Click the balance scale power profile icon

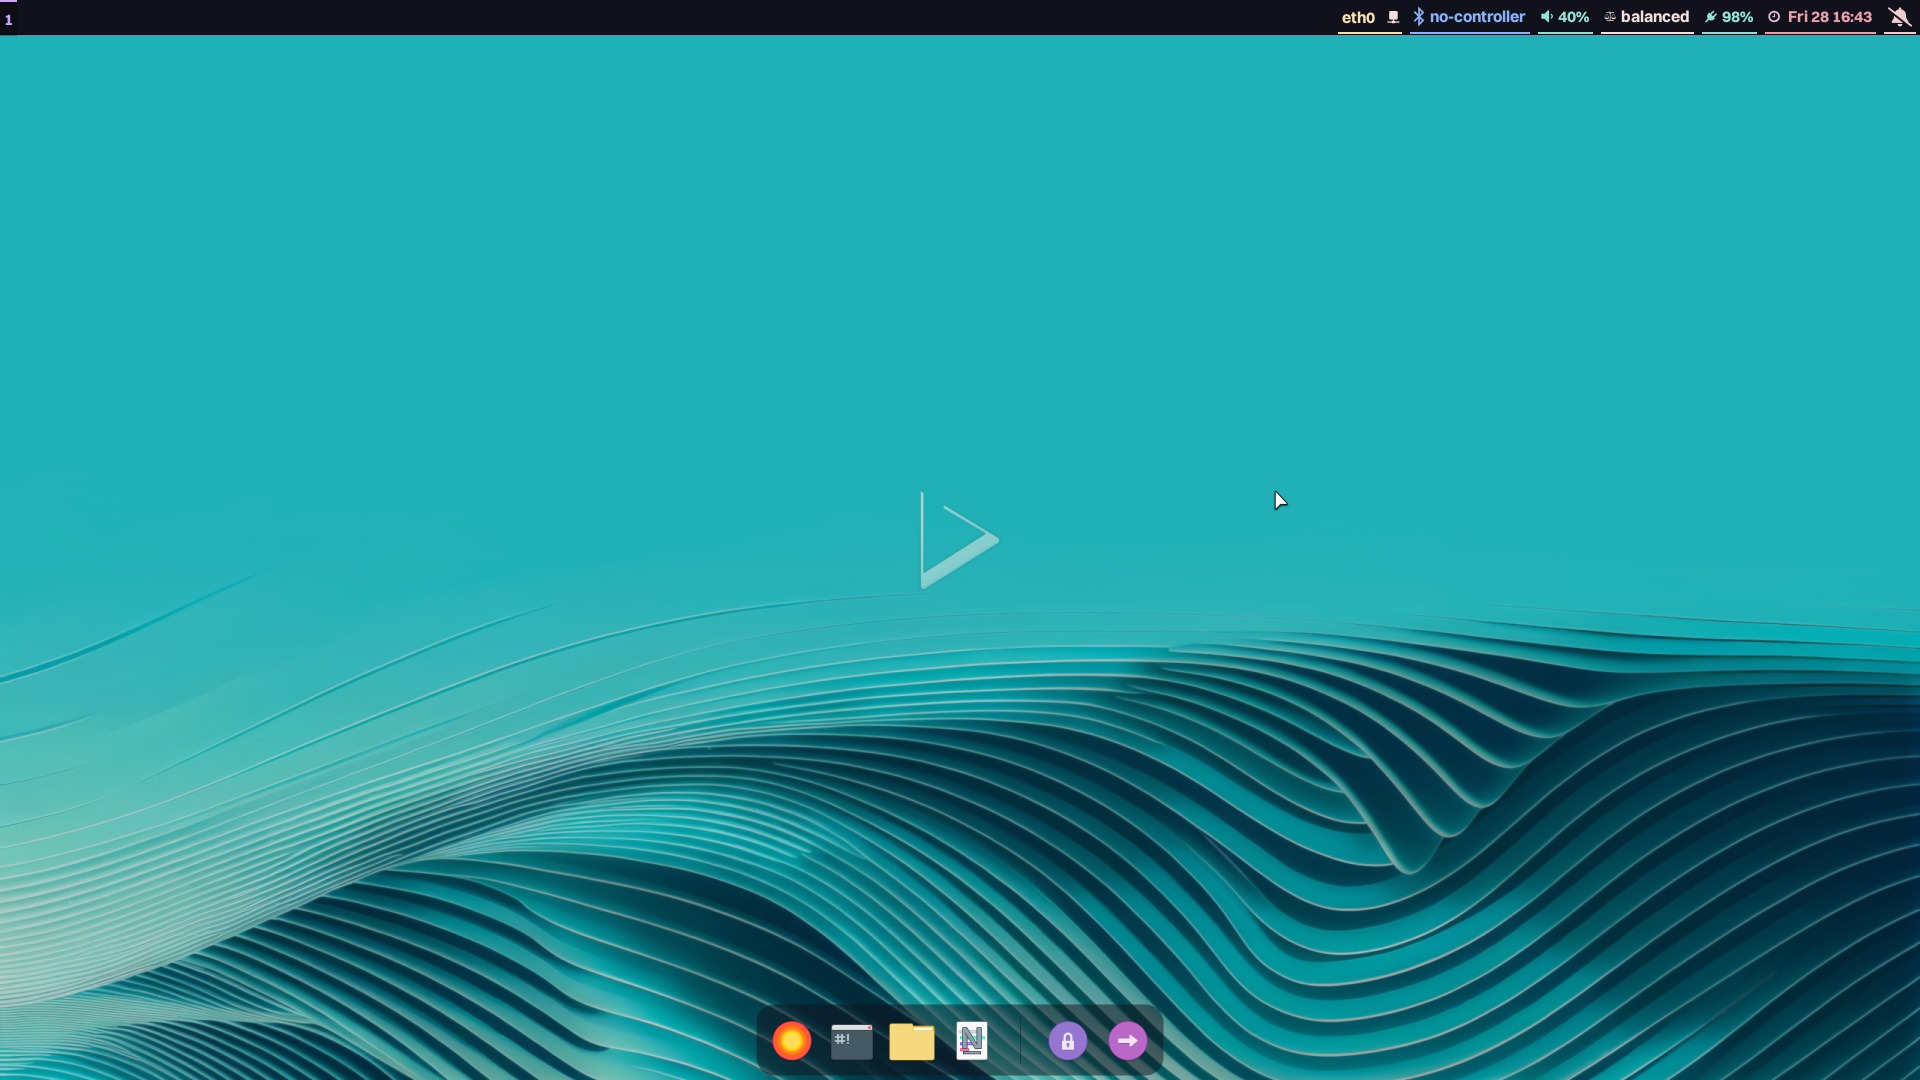coord(1610,17)
